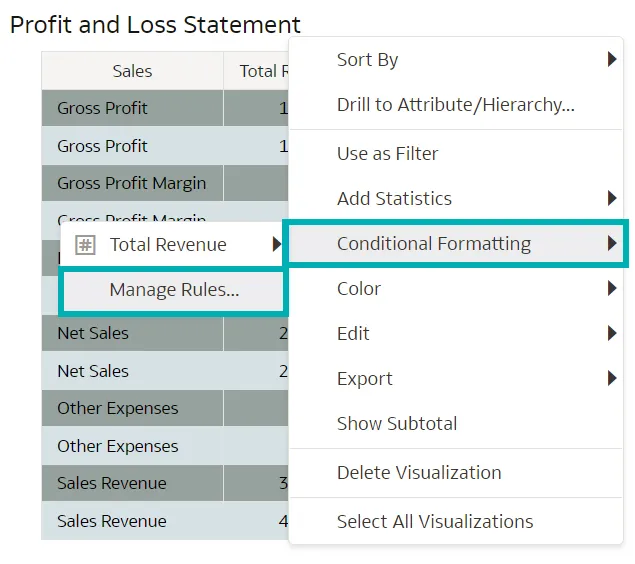Expand the Edit submenu arrow
The height and width of the screenshot is (564, 635).
click(x=612, y=334)
